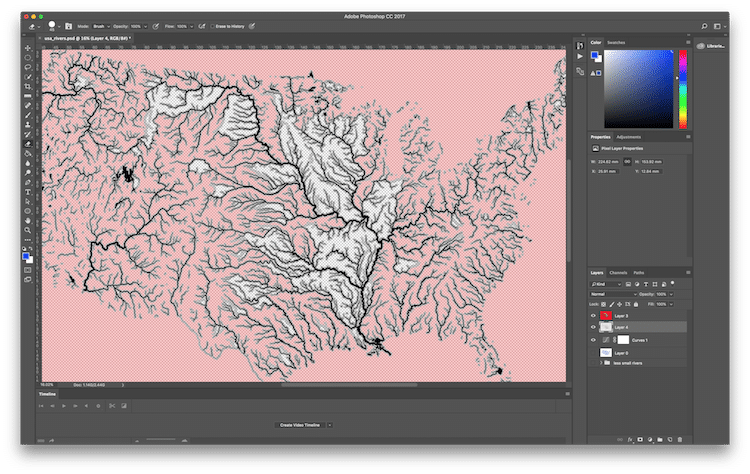Toggle lock all padlock

coord(636,304)
